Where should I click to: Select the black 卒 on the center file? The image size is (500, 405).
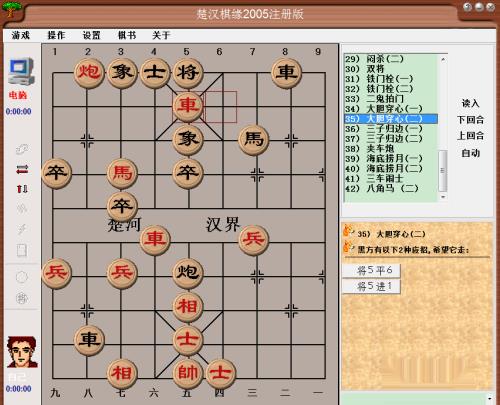tap(188, 173)
